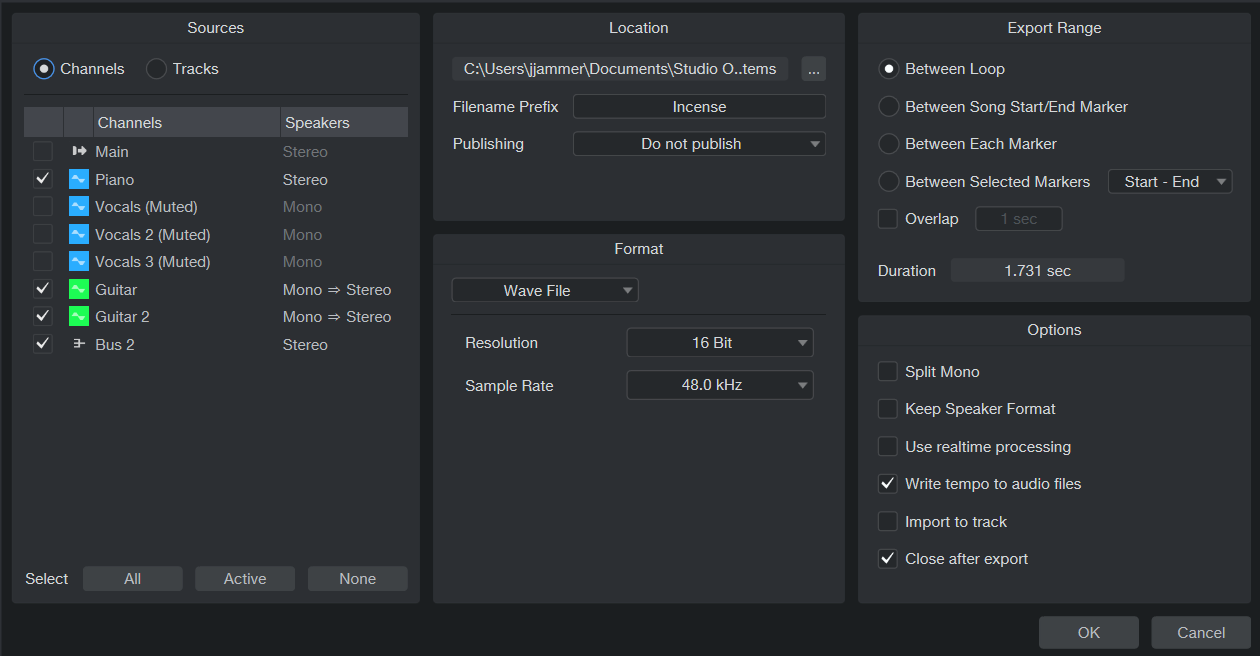Screen dimensions: 1260x656
Task: Disable Close after export option
Action: pyautogui.click(x=888, y=559)
